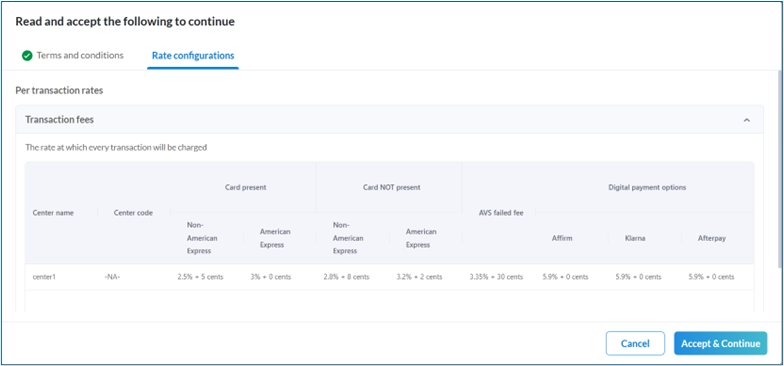Click the -NA- center code cell
Viewport: 784px width, 366px height.
[112, 276]
